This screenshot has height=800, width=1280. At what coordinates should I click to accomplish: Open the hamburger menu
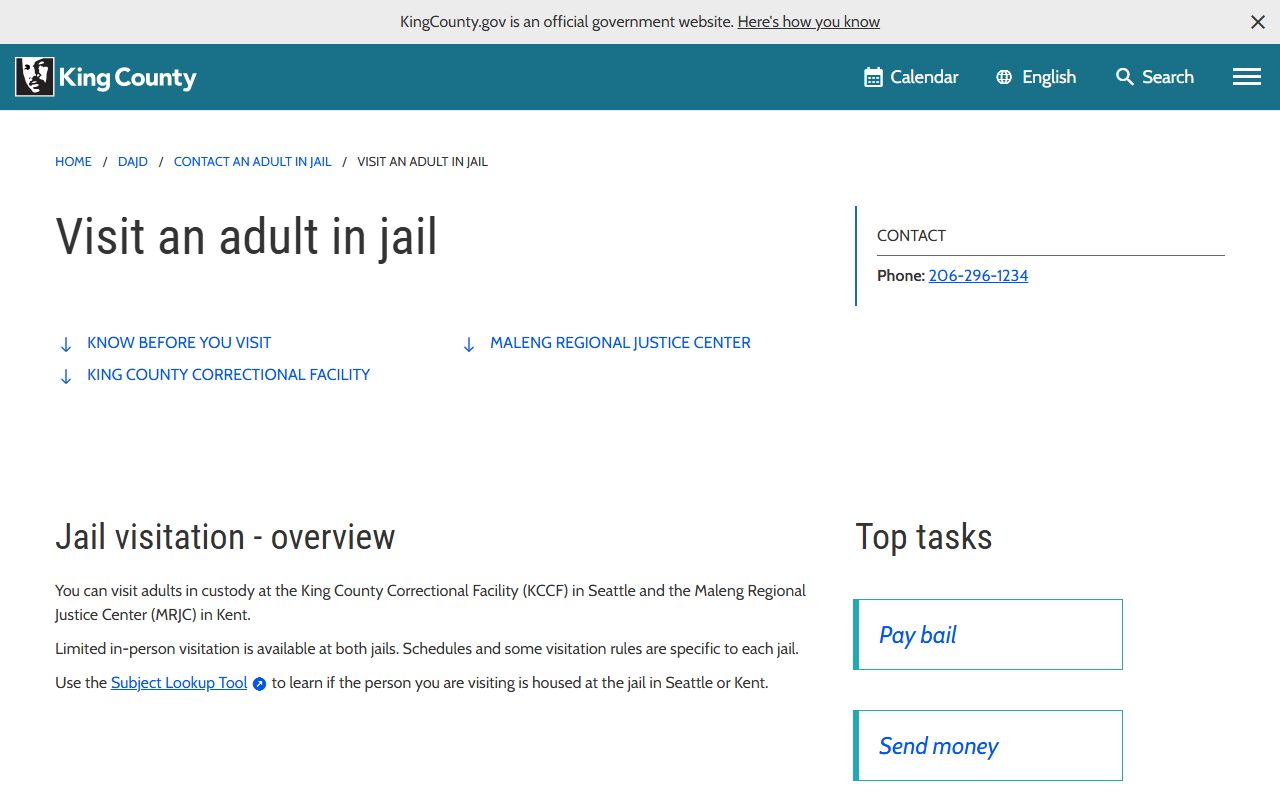pos(1247,77)
